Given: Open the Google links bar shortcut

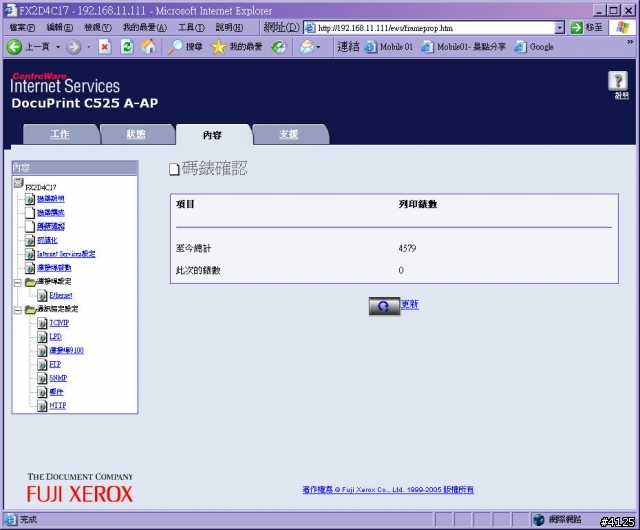Looking at the screenshot, I should pos(534,47).
